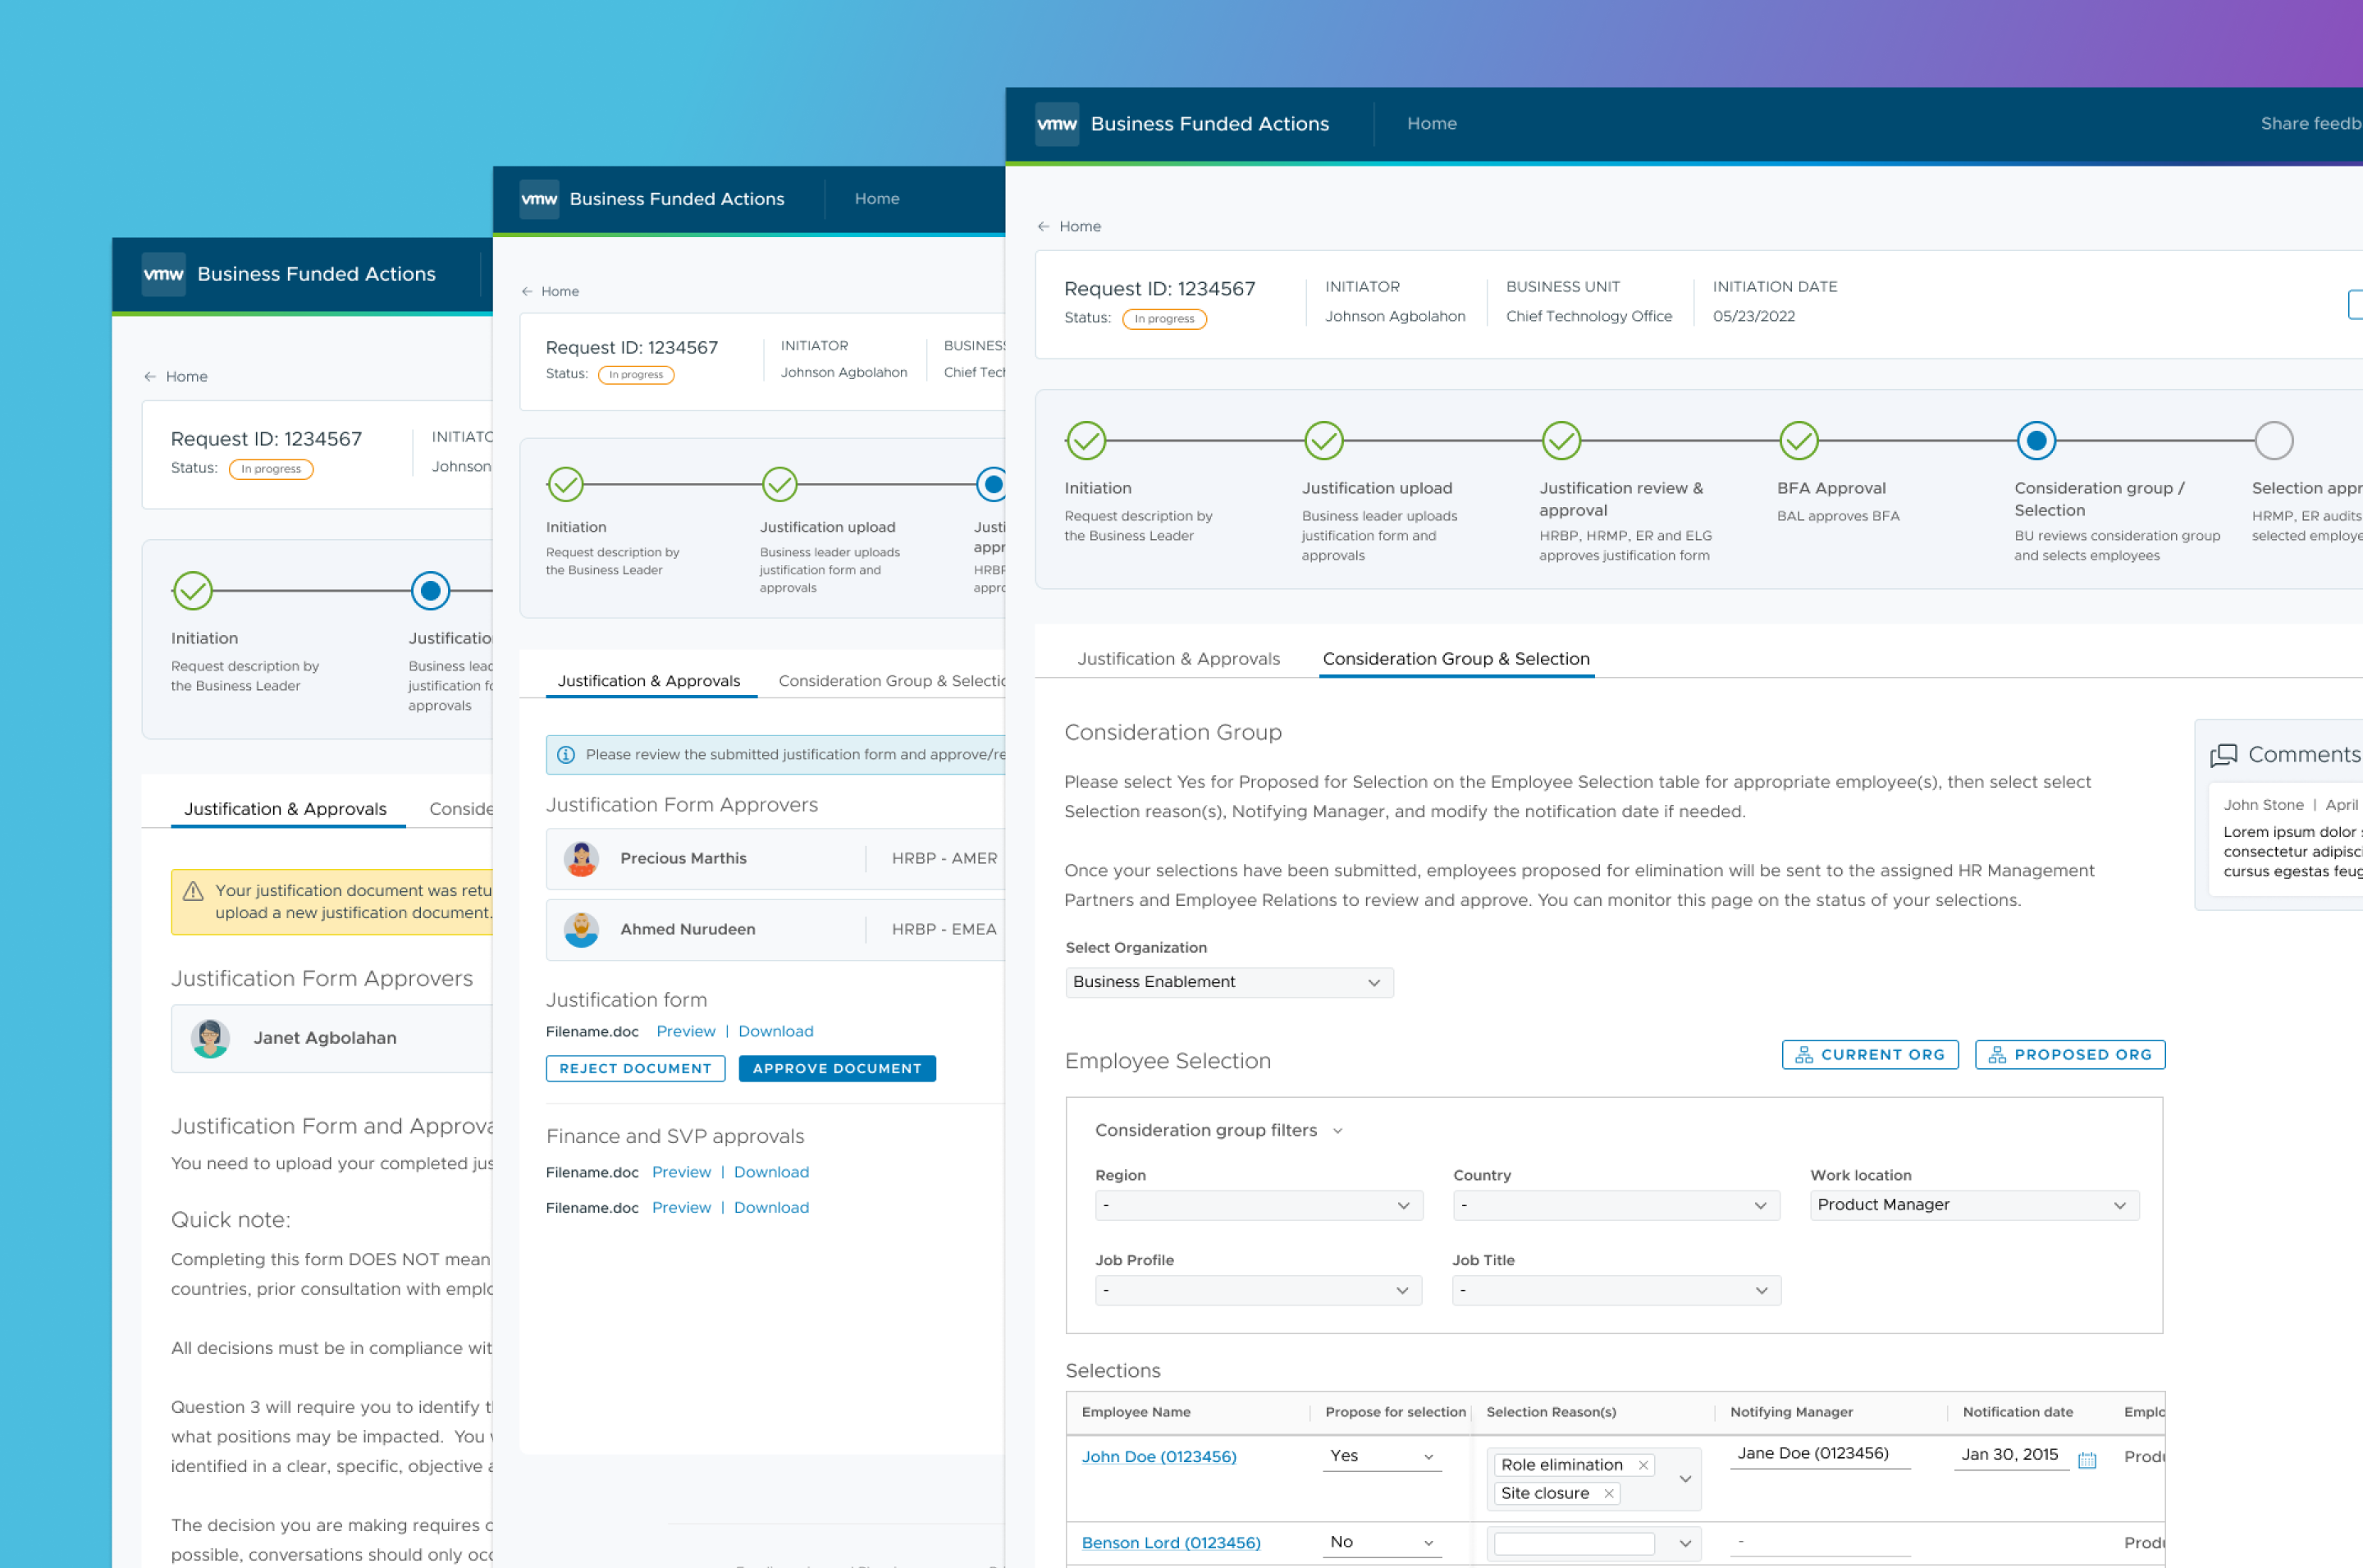The image size is (2363, 1568).
Task: Switch to Justification & Approvals tab in front window
Action: (1178, 659)
